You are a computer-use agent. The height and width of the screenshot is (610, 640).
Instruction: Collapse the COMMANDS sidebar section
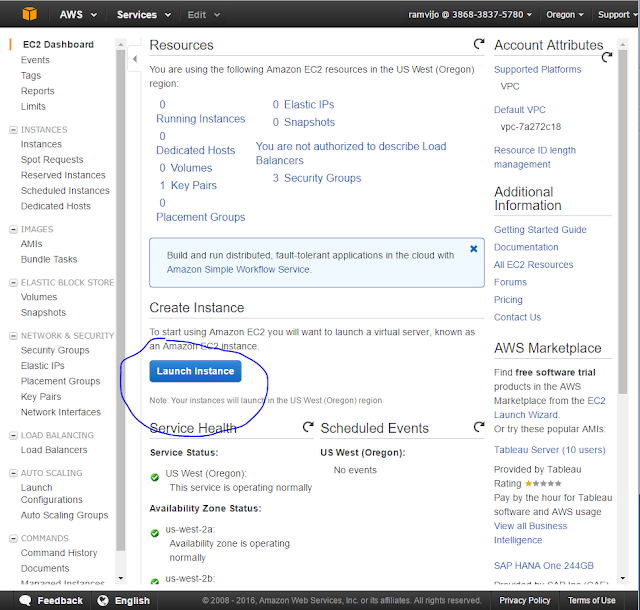coord(13,538)
